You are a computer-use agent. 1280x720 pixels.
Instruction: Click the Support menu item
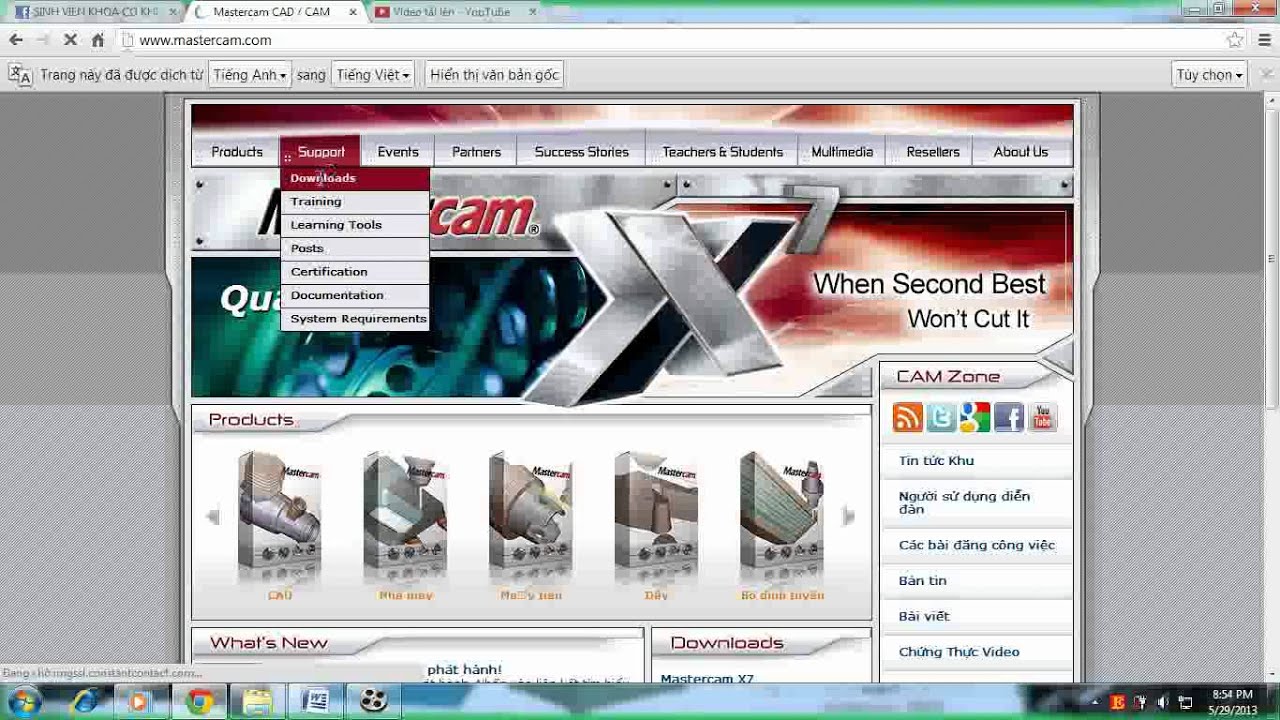point(321,152)
